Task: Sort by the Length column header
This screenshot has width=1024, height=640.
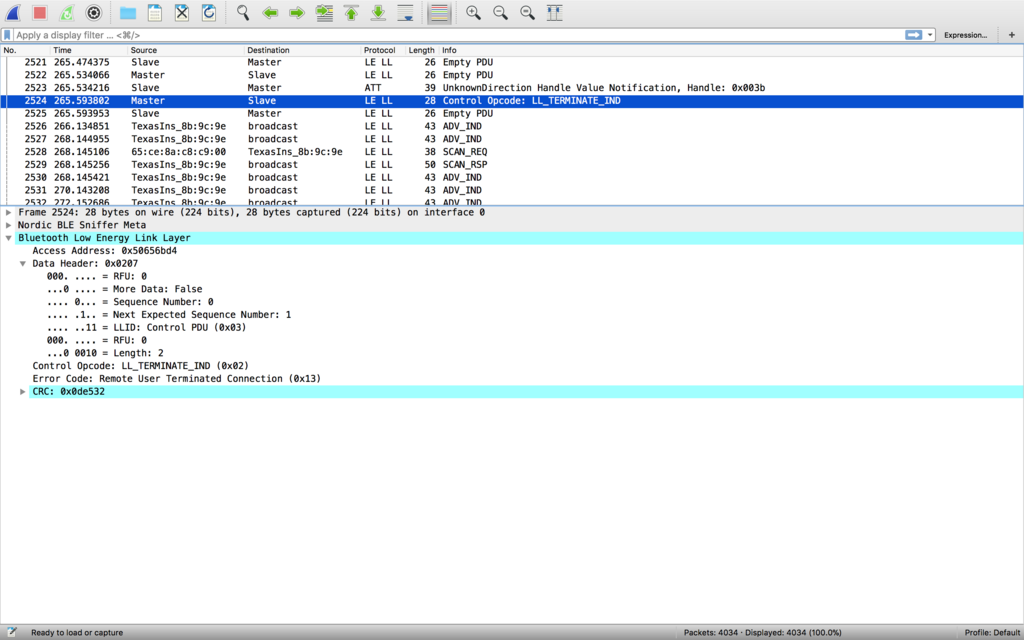Action: 421,50
